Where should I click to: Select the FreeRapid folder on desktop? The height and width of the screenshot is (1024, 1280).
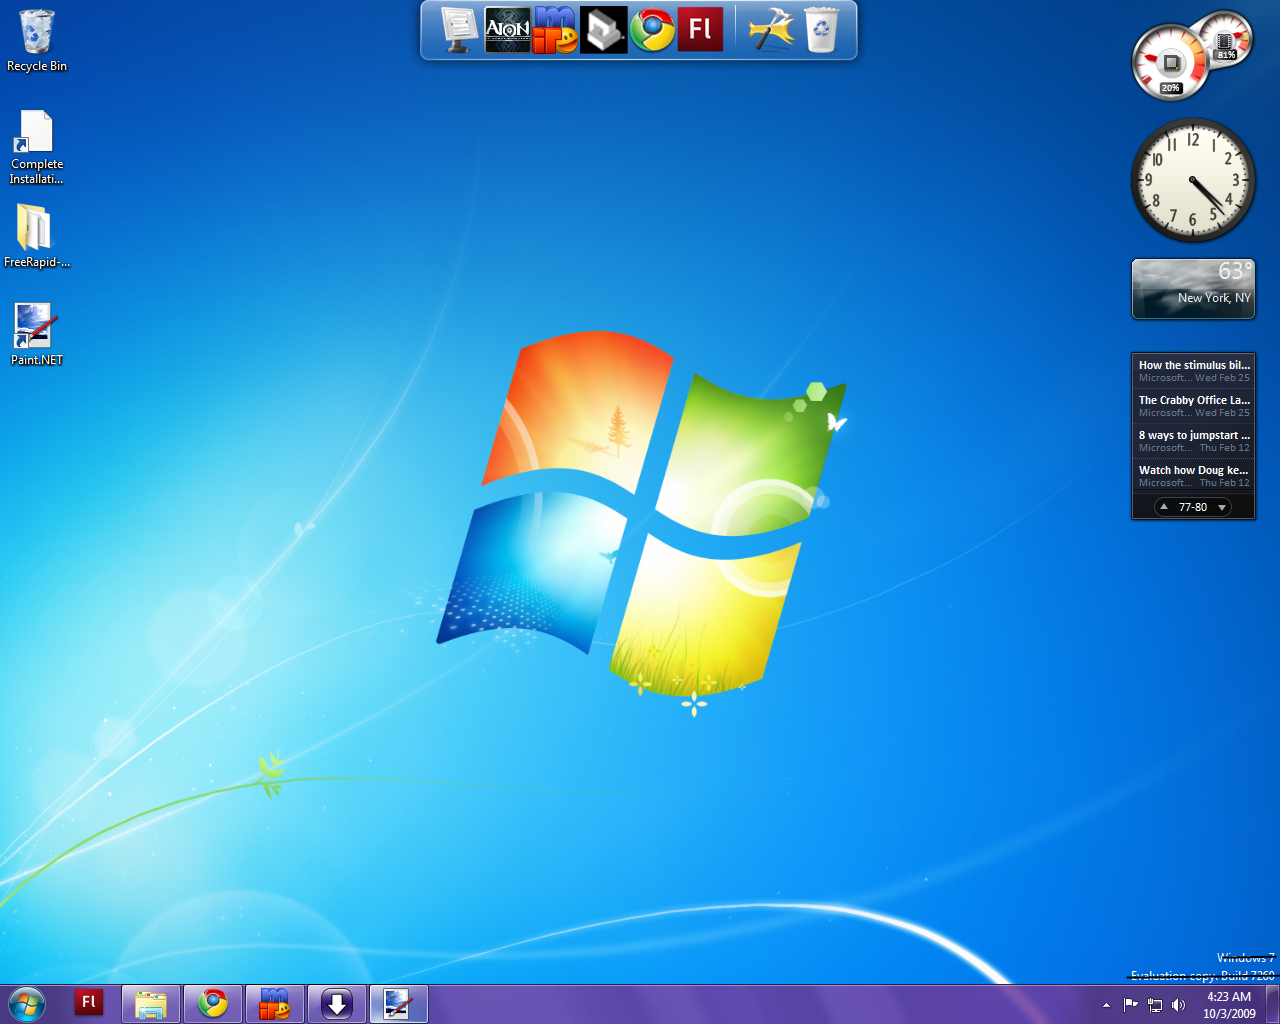(36, 236)
